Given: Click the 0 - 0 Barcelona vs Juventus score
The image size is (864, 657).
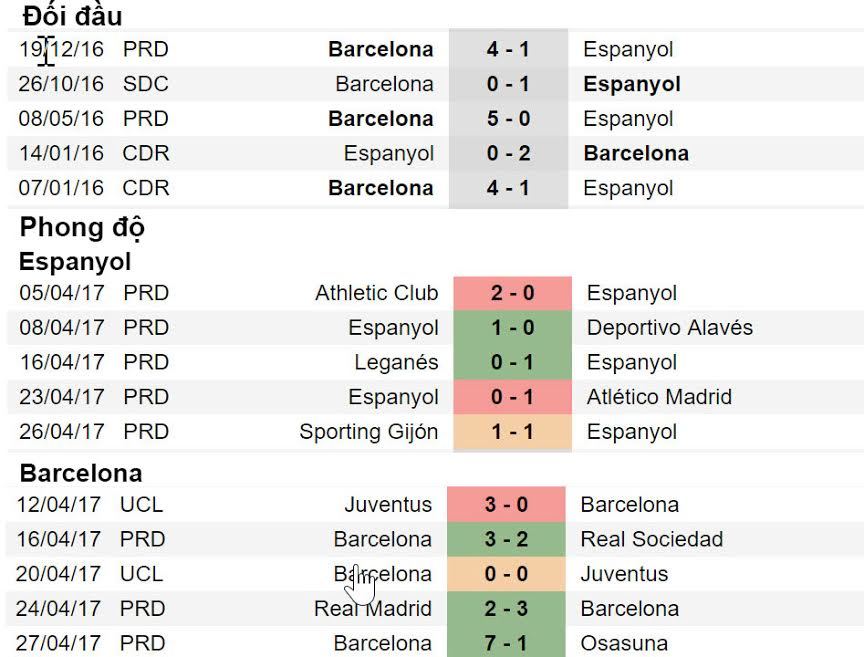Looking at the screenshot, I should pos(506,574).
